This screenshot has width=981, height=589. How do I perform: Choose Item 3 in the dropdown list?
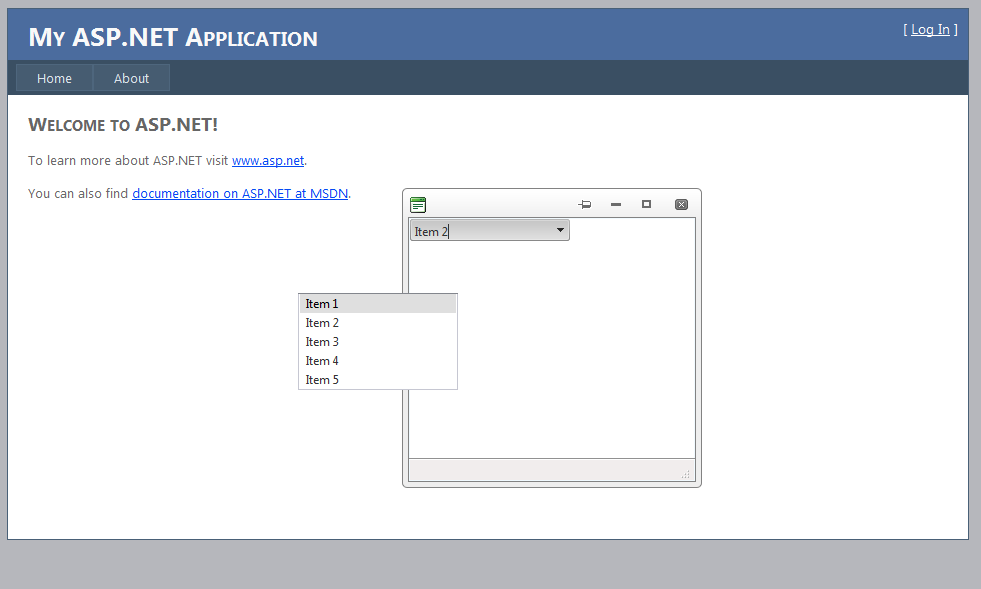point(378,342)
